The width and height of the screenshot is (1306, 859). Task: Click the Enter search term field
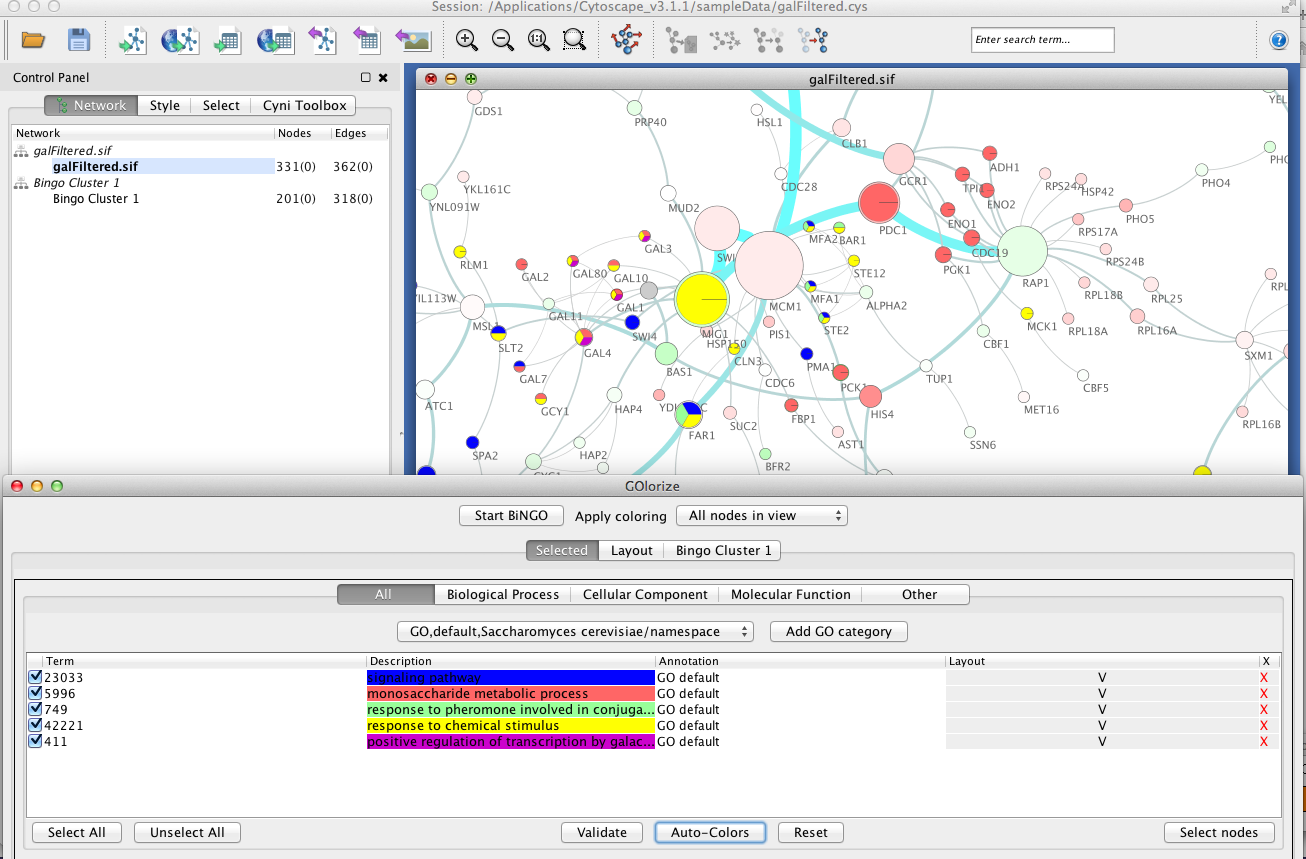pos(1042,40)
